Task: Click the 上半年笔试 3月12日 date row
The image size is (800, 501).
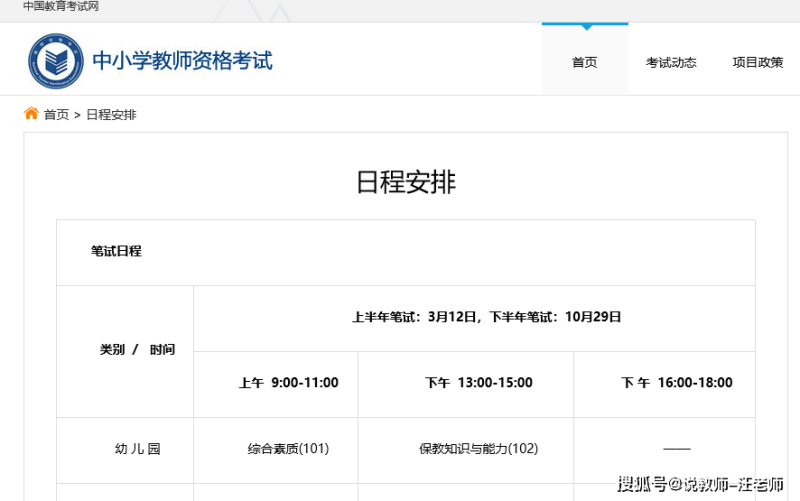Action: [487, 317]
